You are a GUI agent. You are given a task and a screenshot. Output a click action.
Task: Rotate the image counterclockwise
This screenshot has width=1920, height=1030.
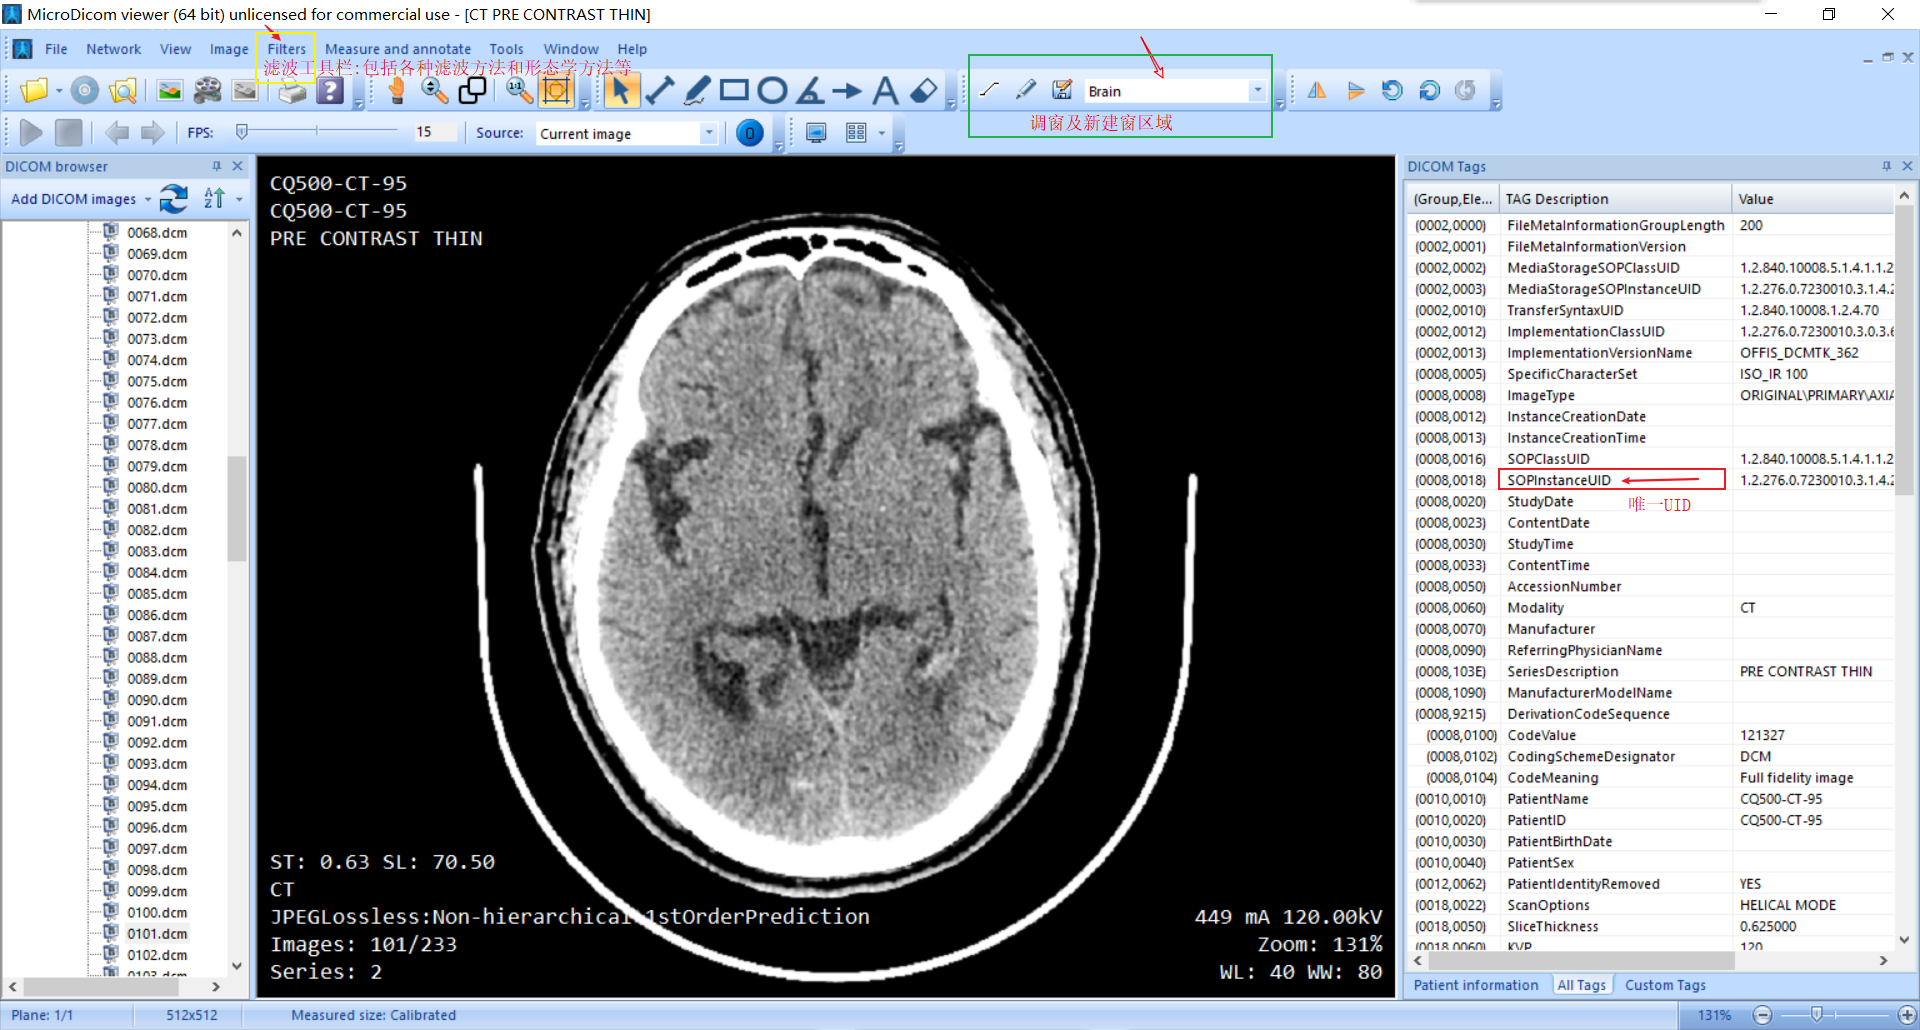pos(1391,90)
